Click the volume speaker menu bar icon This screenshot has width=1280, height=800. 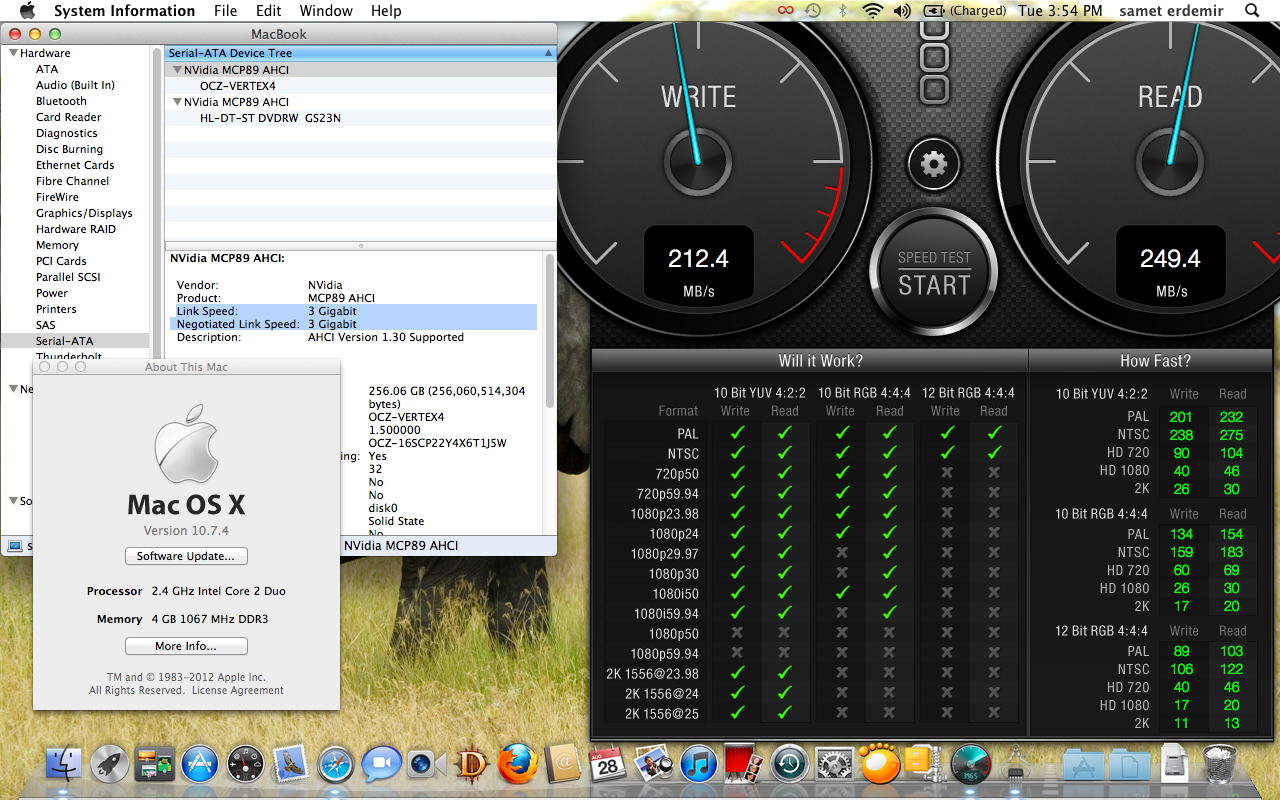pyautogui.click(x=902, y=11)
